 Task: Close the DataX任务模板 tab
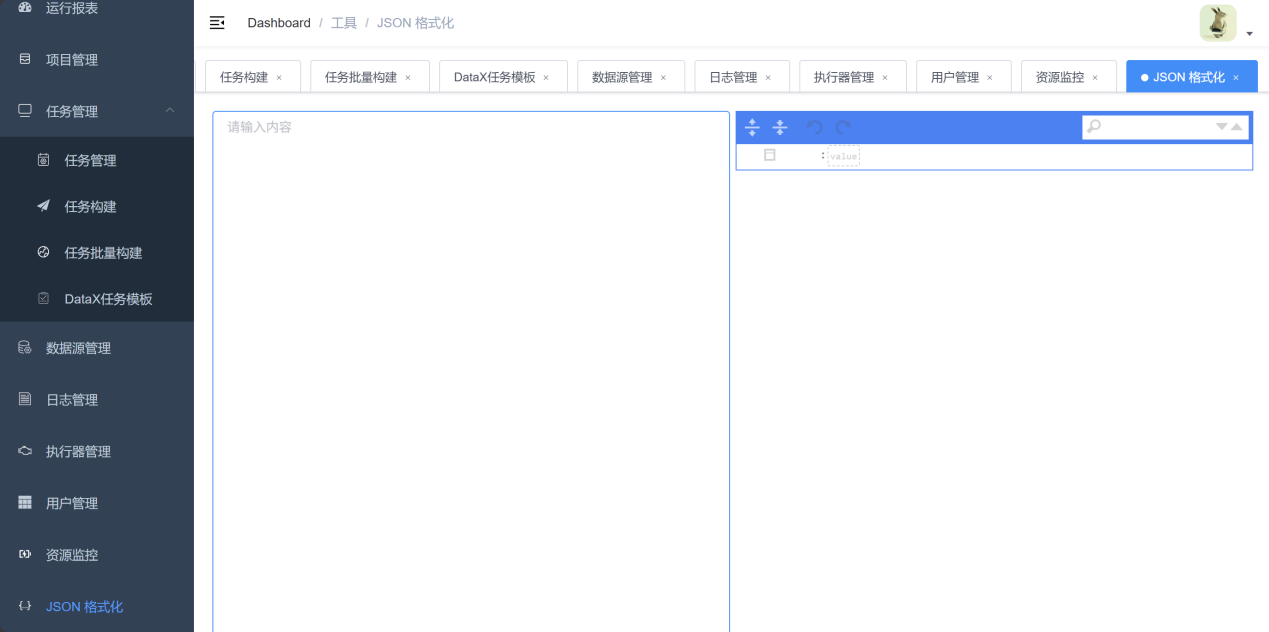point(546,77)
